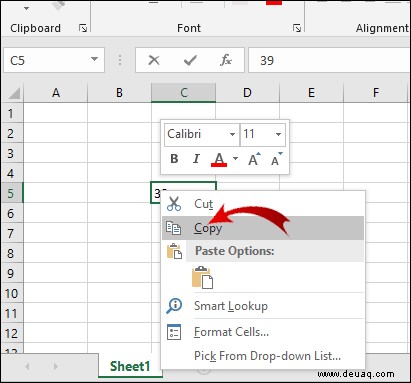
Task: Choose Cut from the context menu
Action: point(263,204)
